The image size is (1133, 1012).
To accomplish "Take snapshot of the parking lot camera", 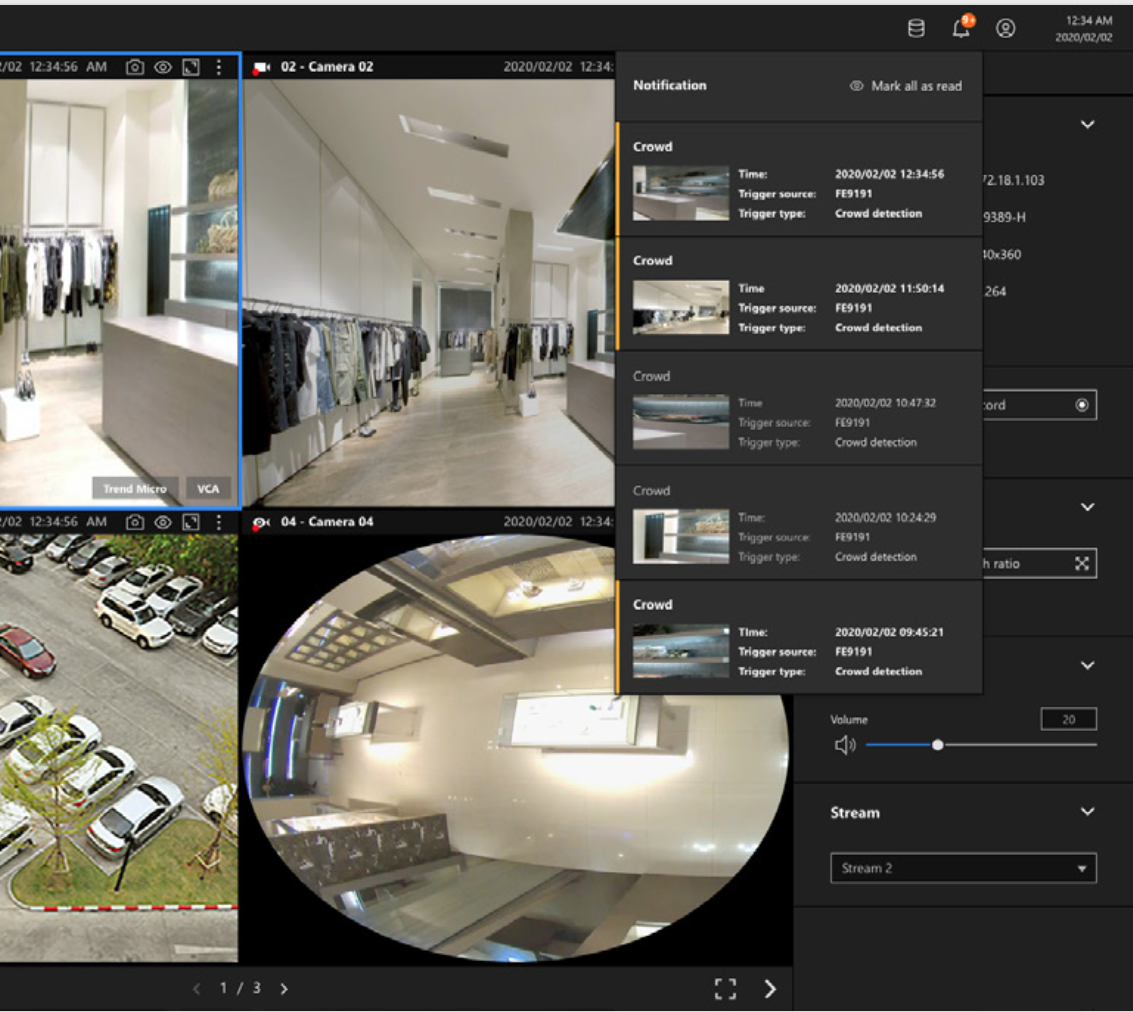I will [135, 522].
